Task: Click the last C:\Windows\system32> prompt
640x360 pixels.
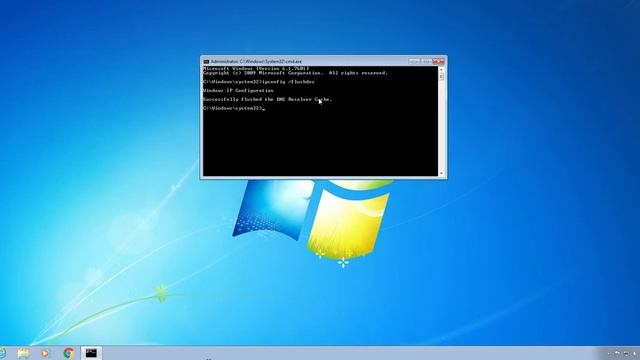Action: [x=233, y=108]
